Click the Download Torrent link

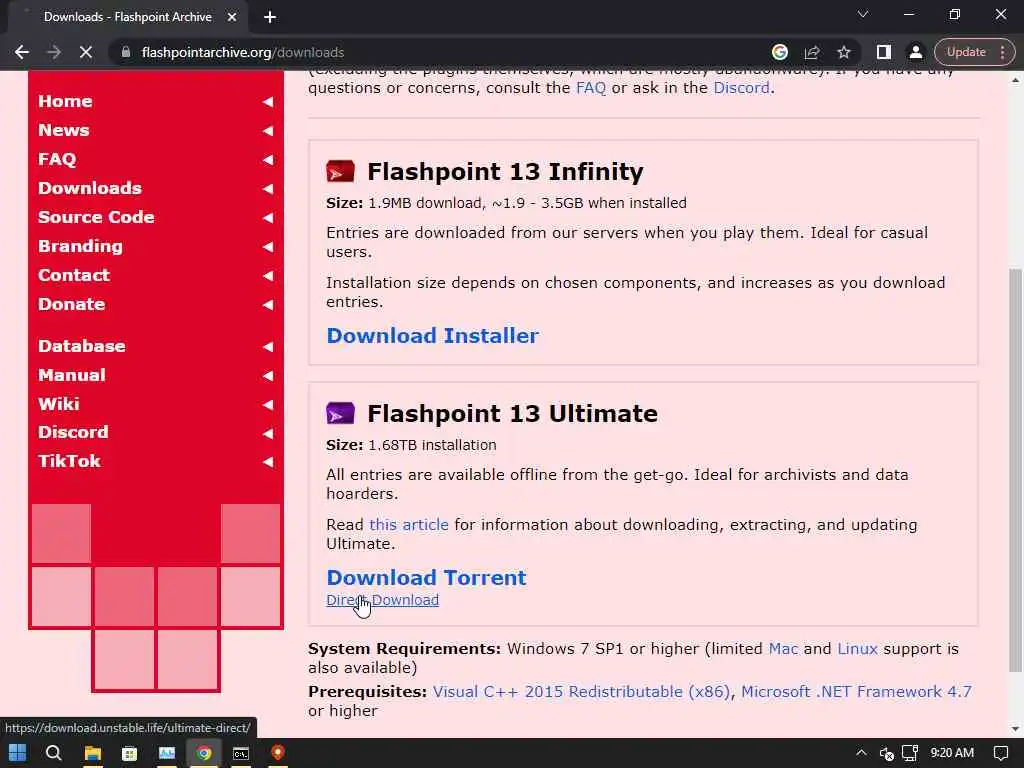coord(426,577)
